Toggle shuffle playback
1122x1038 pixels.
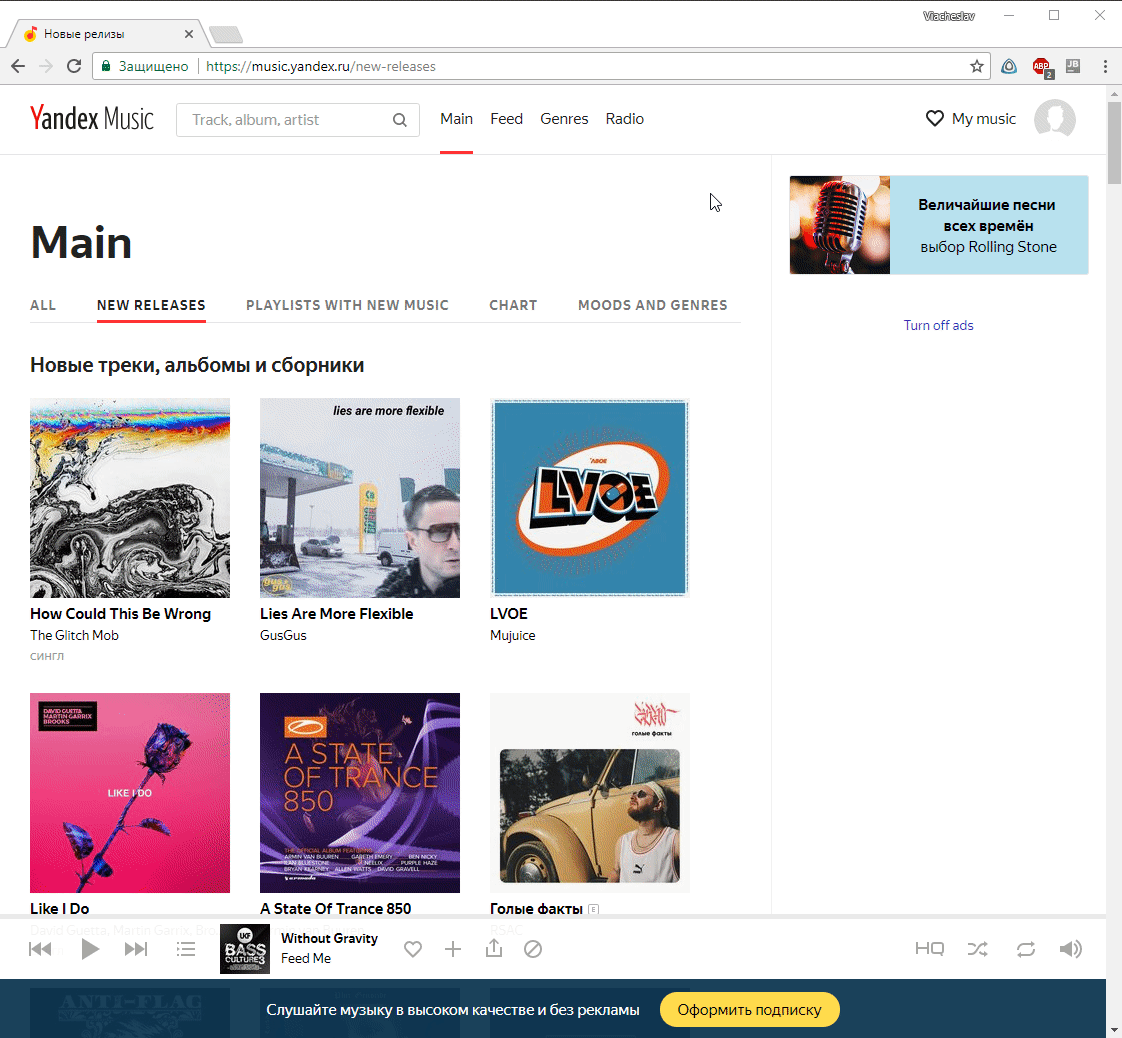coord(977,949)
